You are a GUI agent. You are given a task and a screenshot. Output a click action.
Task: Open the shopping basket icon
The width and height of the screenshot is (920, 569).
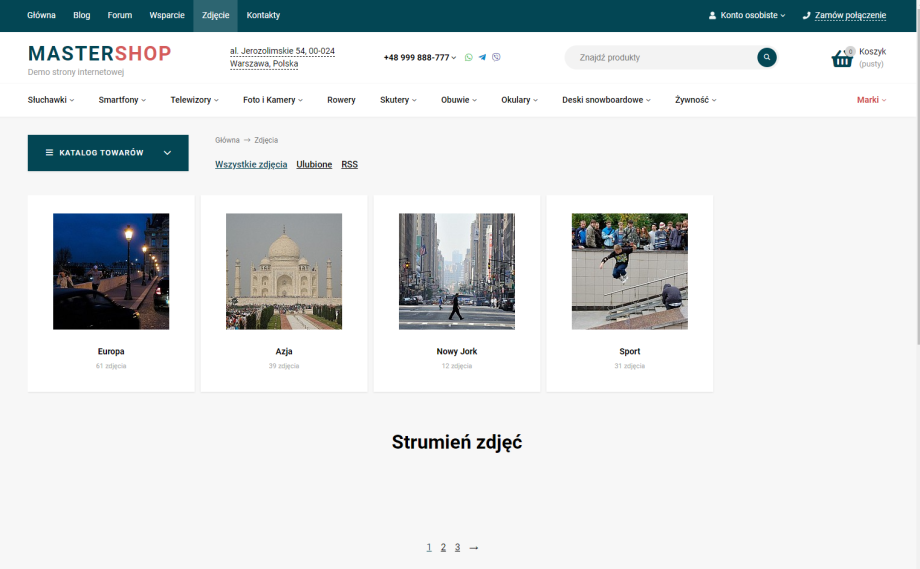tap(842, 58)
